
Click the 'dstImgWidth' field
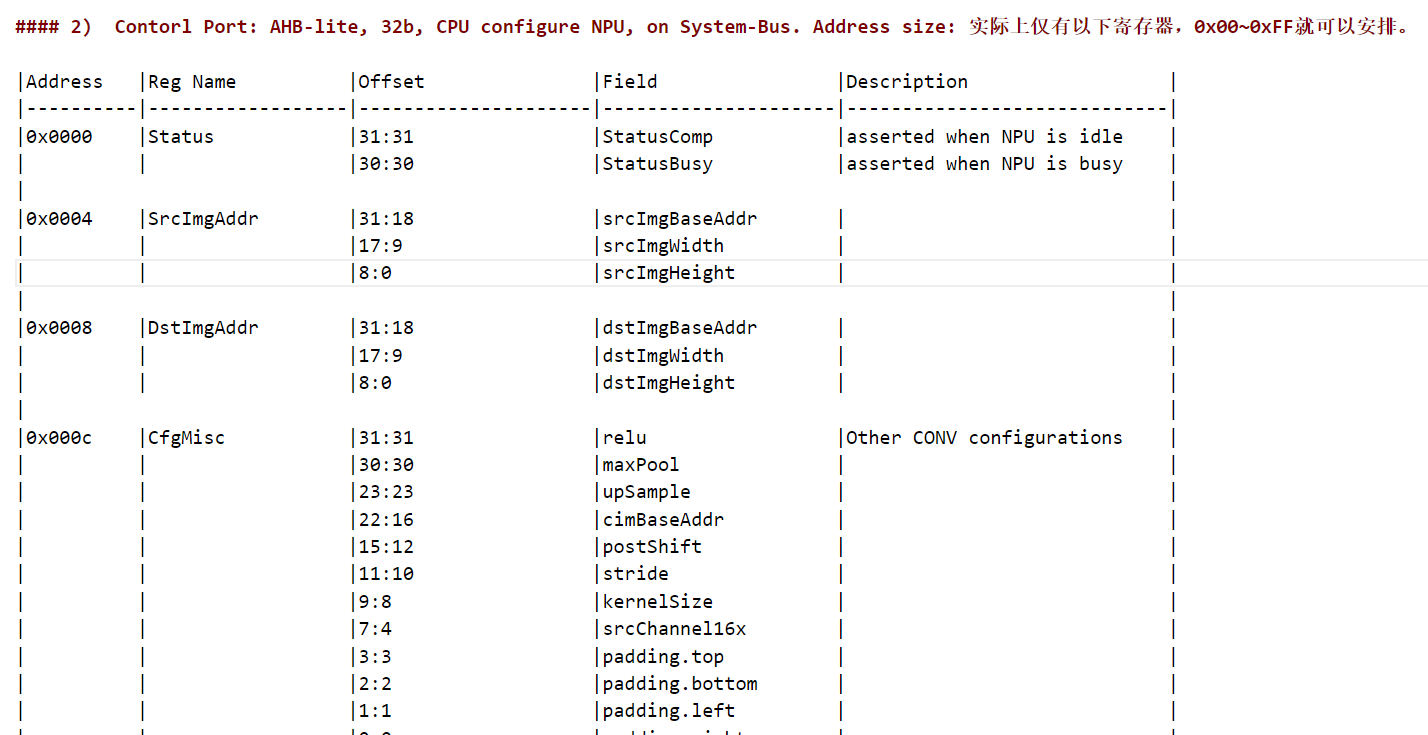click(x=663, y=356)
